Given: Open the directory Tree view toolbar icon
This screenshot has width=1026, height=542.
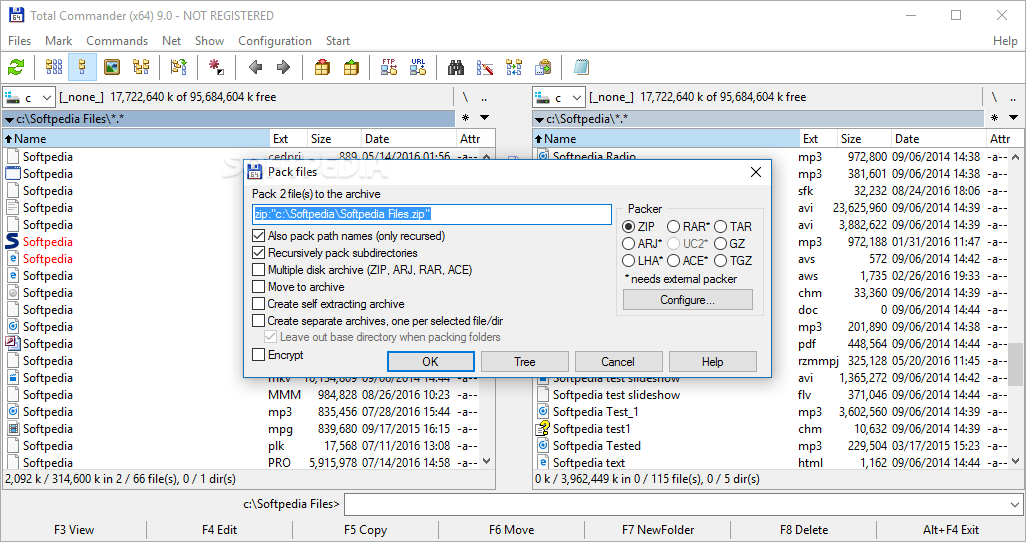Looking at the screenshot, I should coord(141,67).
